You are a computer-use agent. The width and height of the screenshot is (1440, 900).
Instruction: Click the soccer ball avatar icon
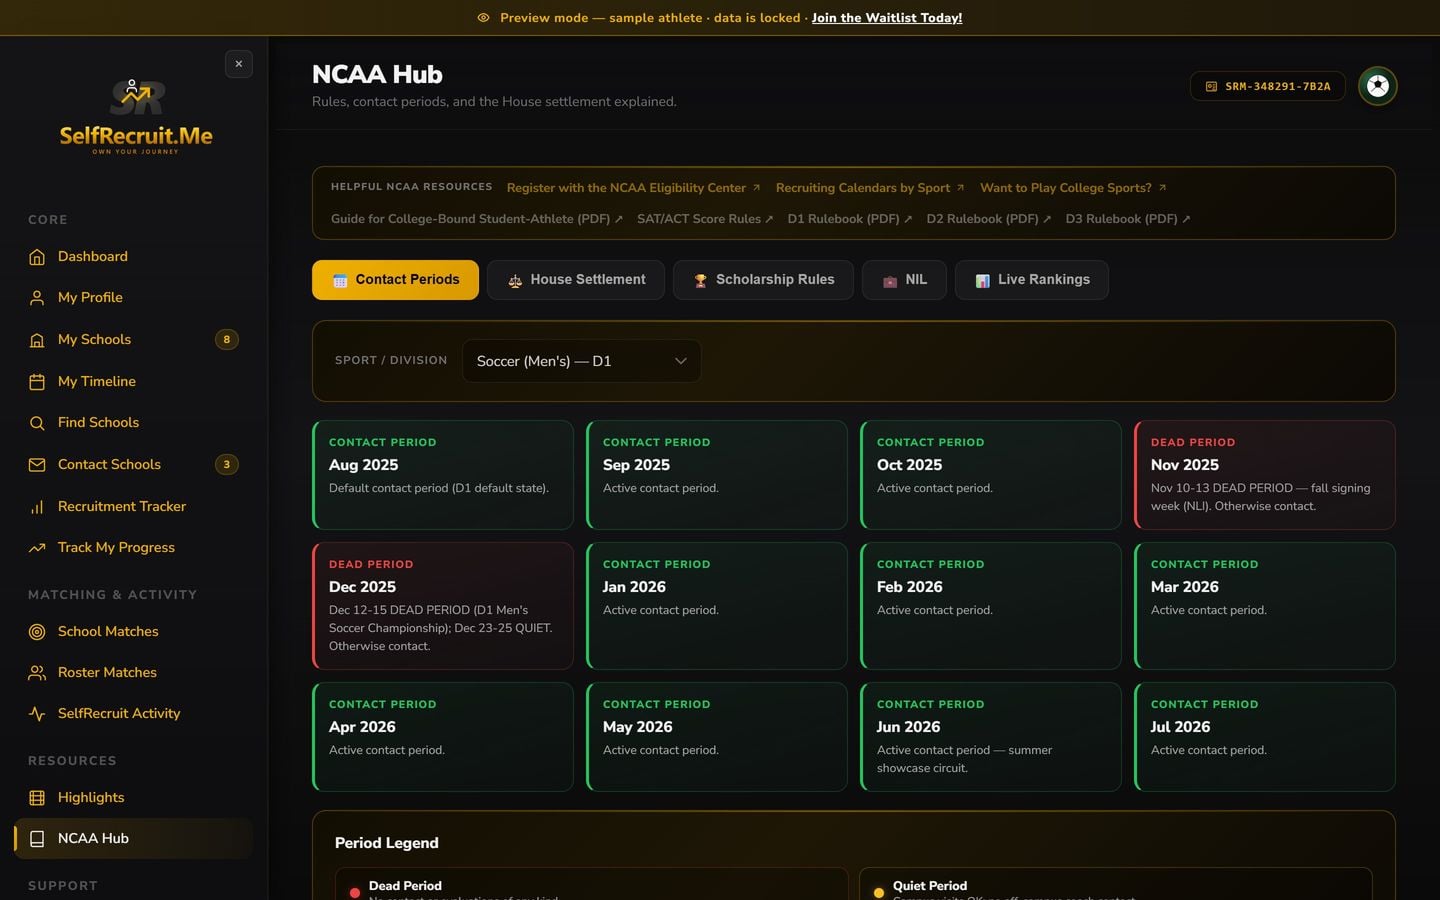(1377, 86)
